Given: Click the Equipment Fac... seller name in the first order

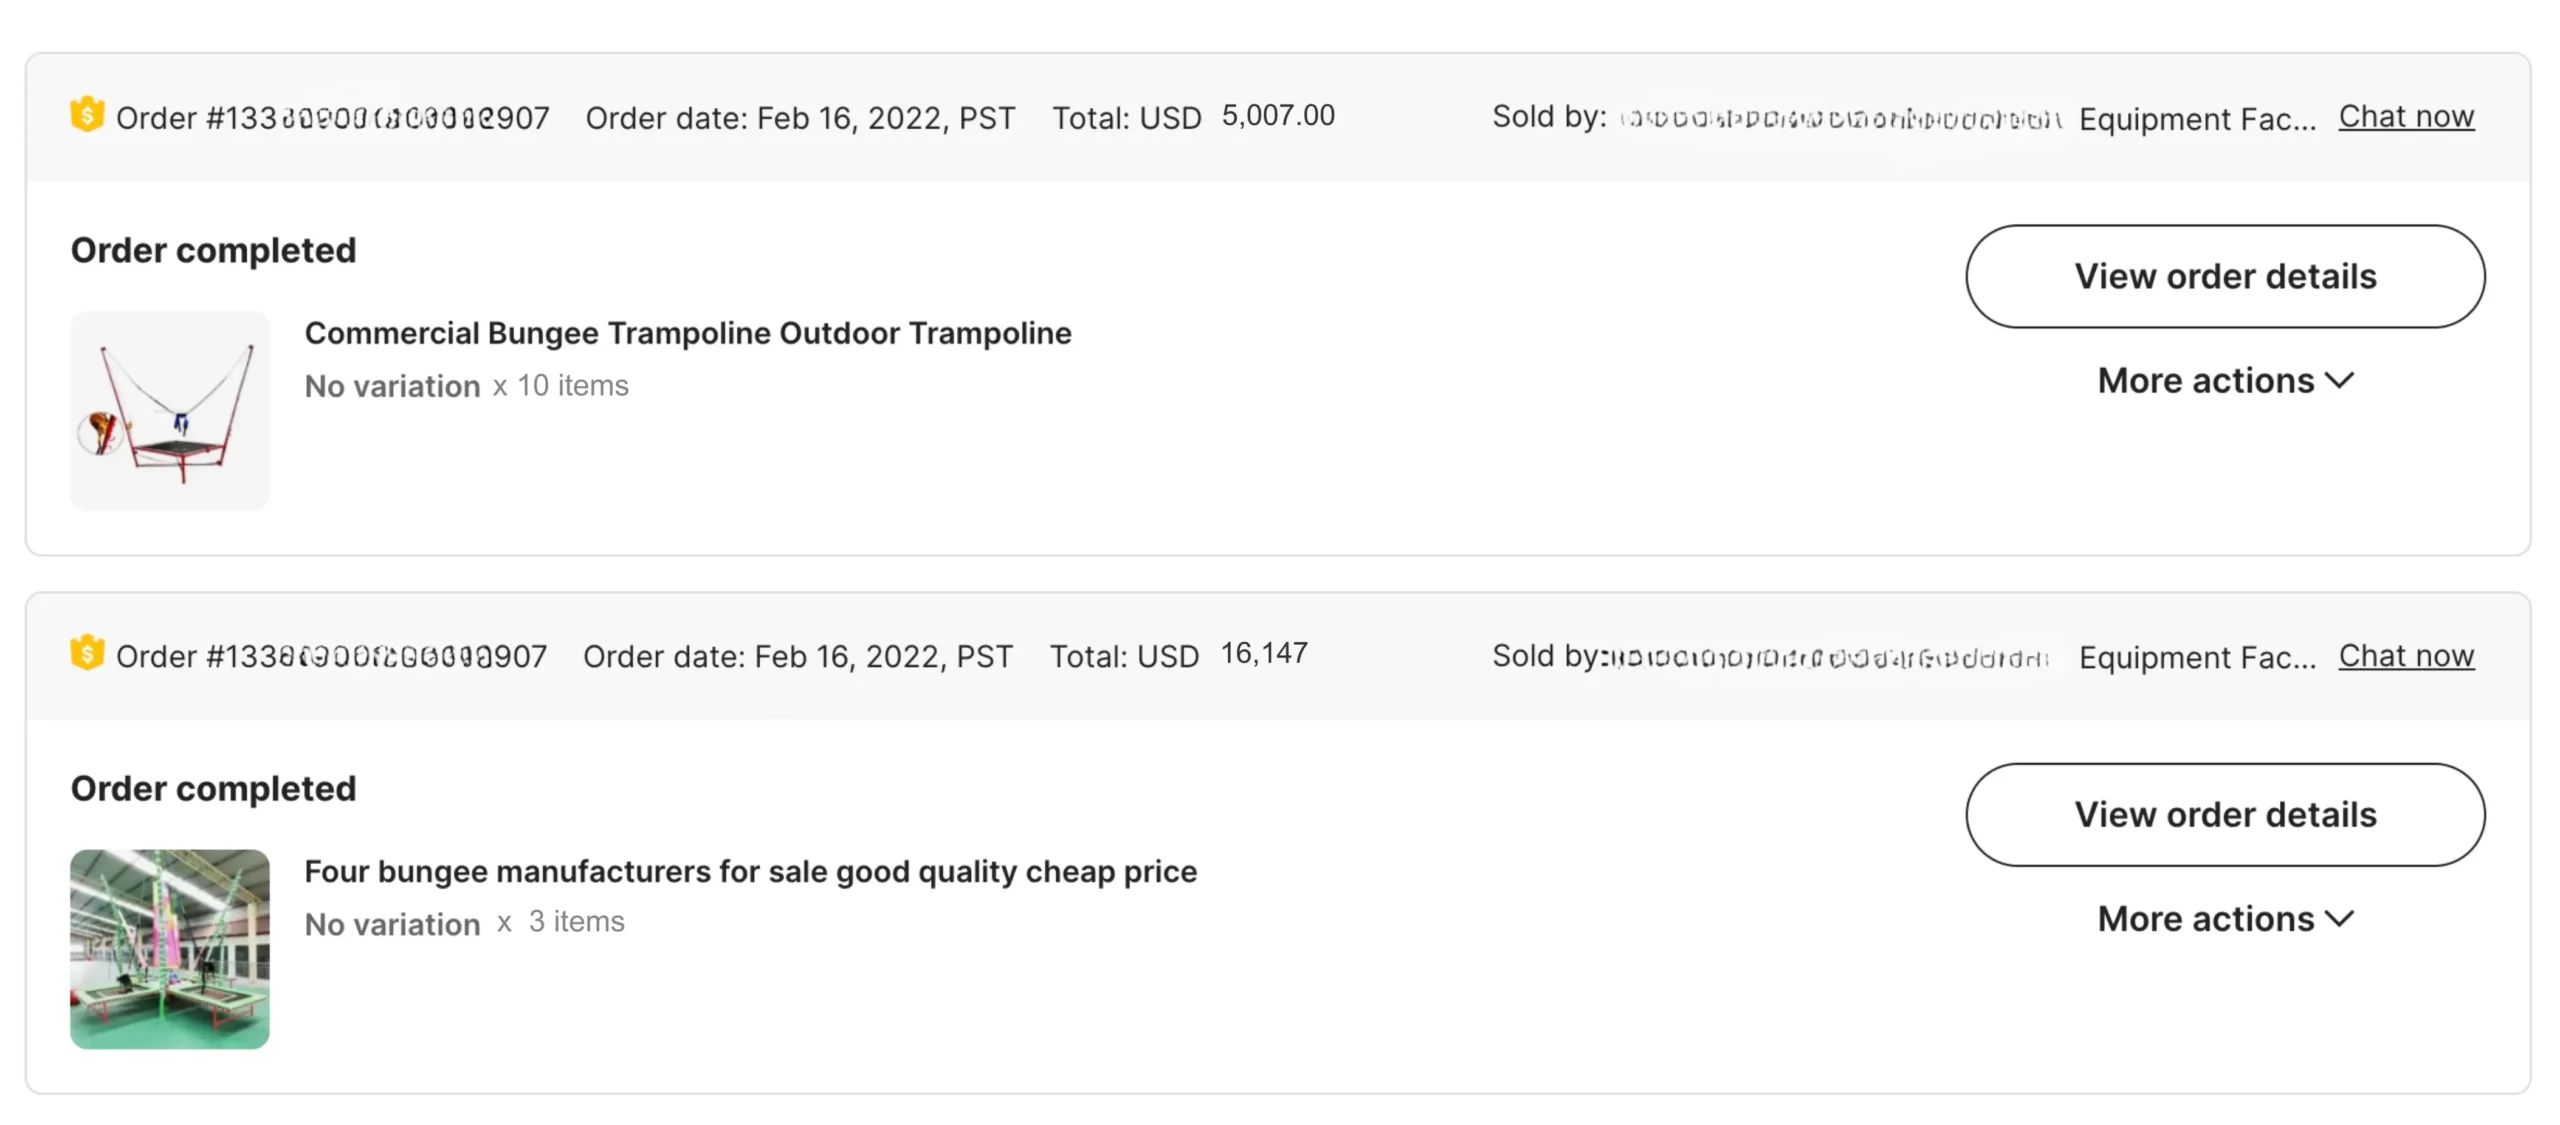Looking at the screenshot, I should (2196, 119).
